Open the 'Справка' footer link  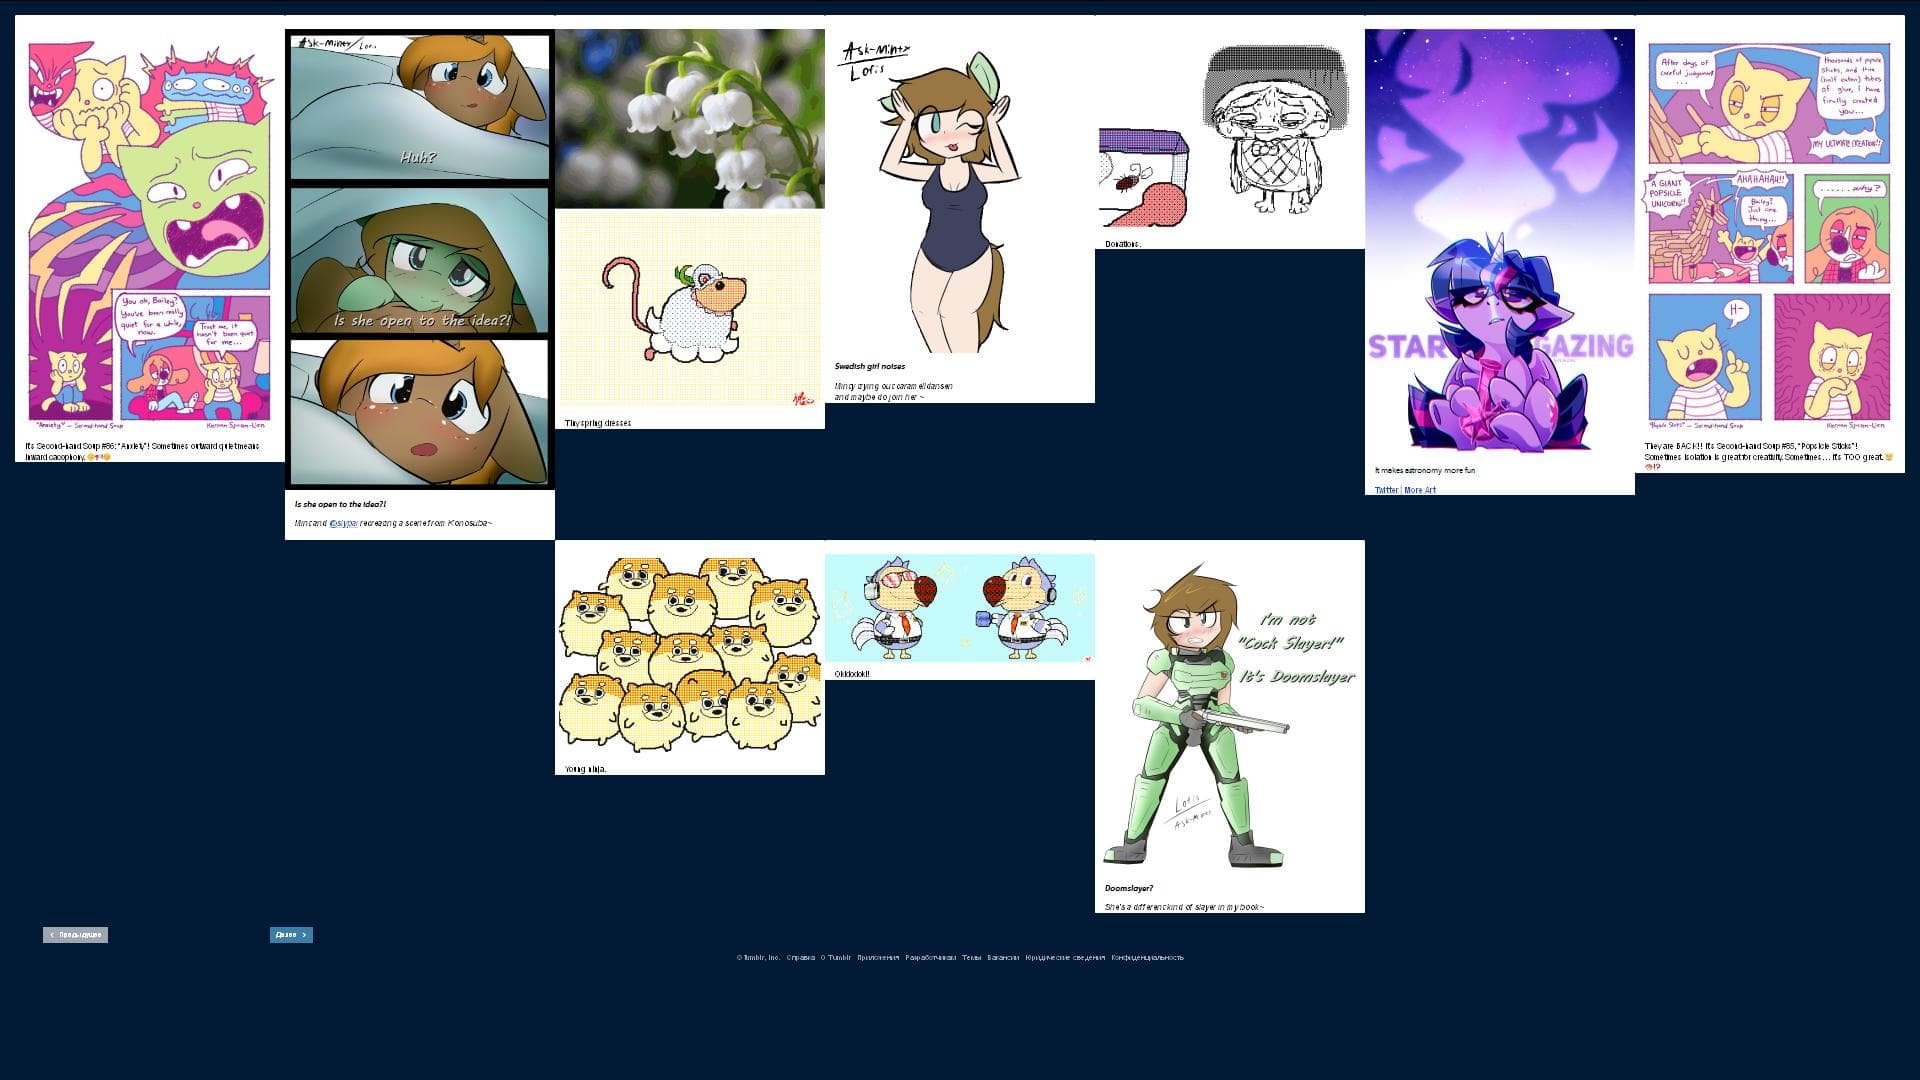800,958
